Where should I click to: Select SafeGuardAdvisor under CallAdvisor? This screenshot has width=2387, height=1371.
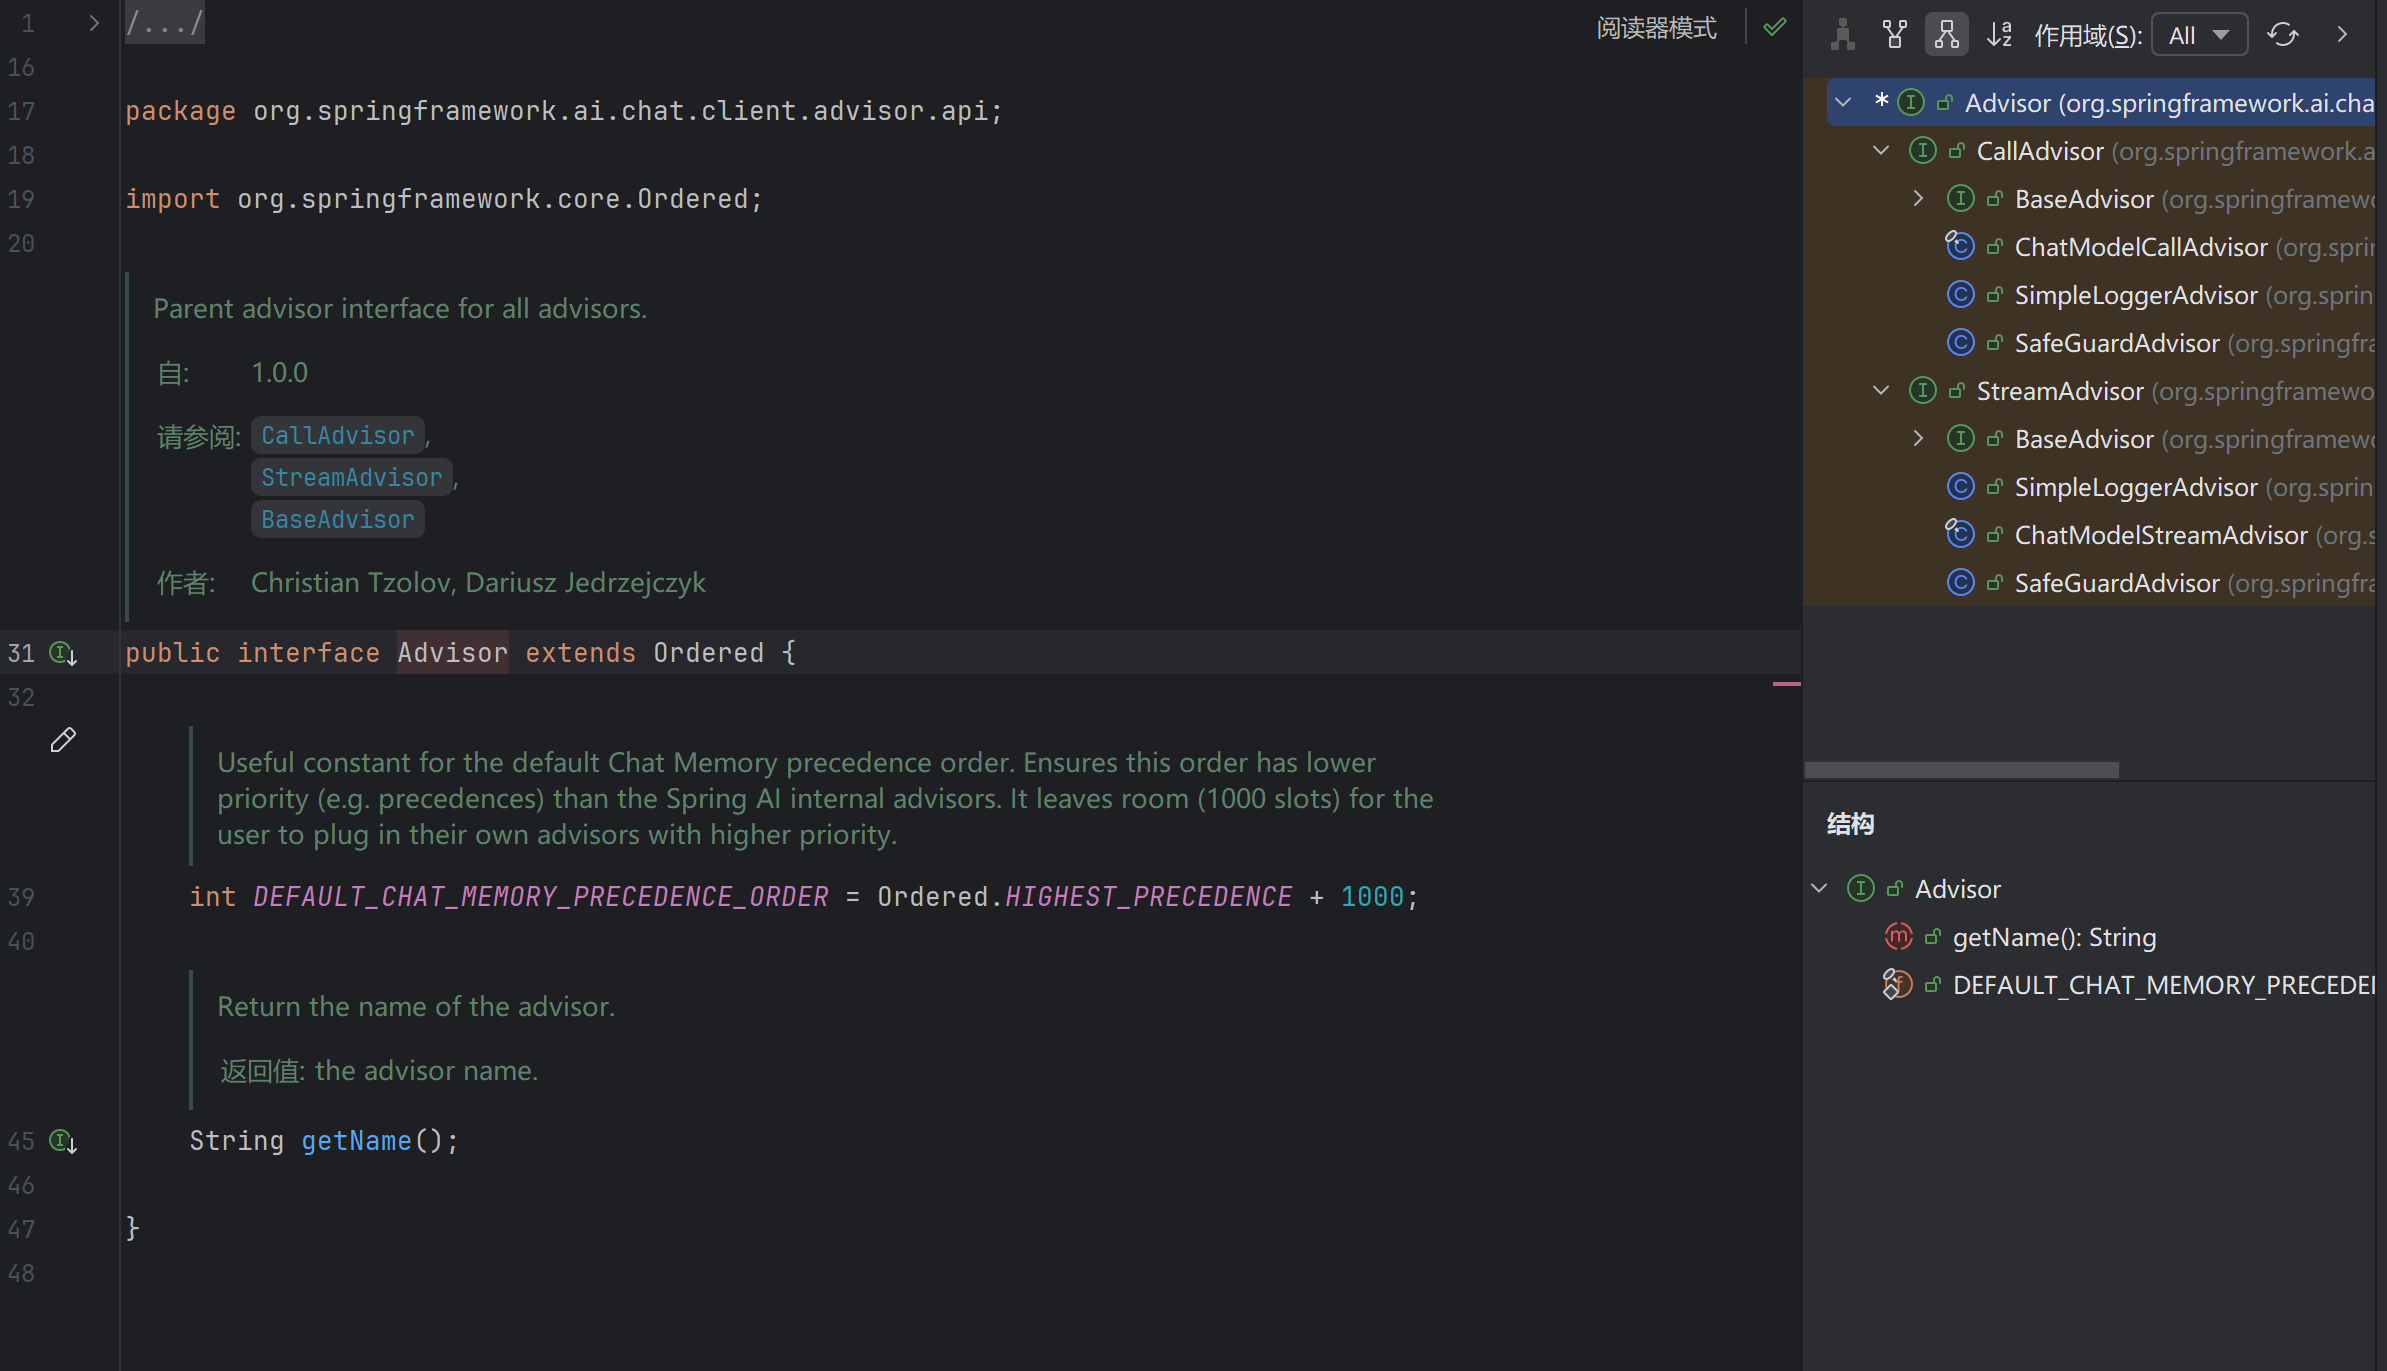click(x=2117, y=343)
